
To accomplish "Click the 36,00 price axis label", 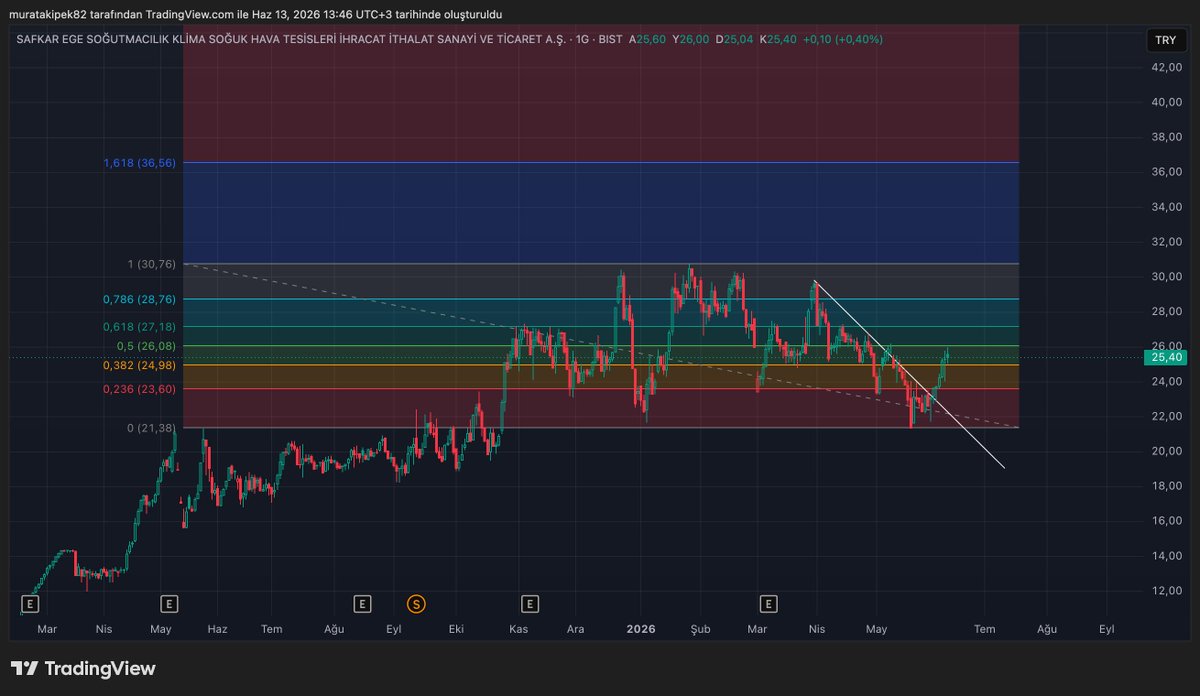I will point(1166,172).
